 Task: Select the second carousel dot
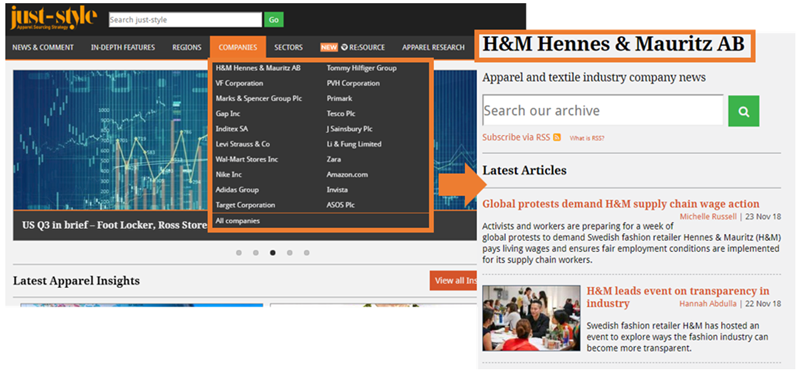click(x=256, y=253)
